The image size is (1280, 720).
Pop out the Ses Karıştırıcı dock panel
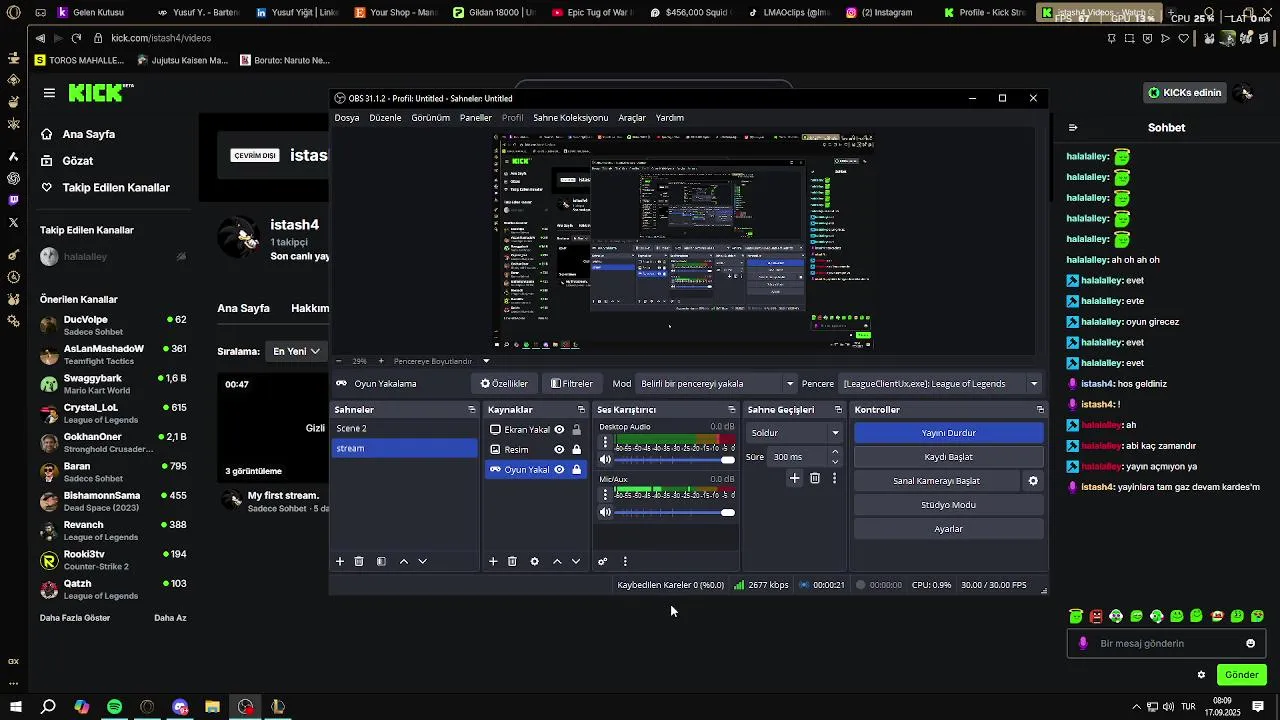731,410
